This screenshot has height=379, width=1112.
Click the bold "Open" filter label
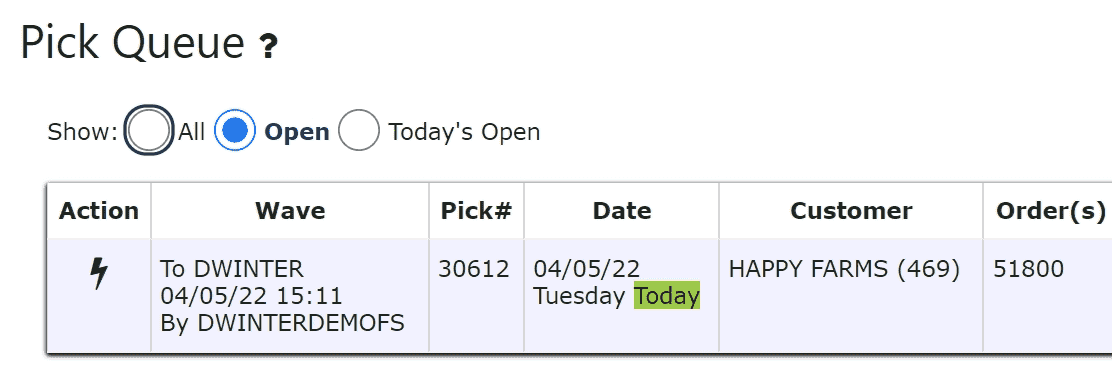296,132
